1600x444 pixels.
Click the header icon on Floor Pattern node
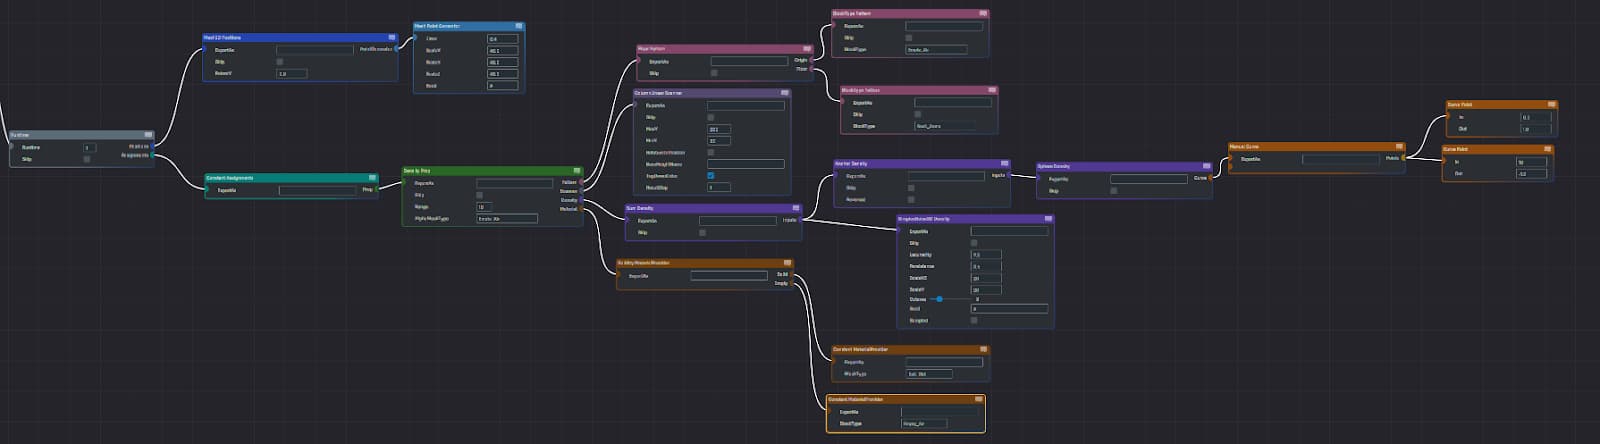click(806, 49)
